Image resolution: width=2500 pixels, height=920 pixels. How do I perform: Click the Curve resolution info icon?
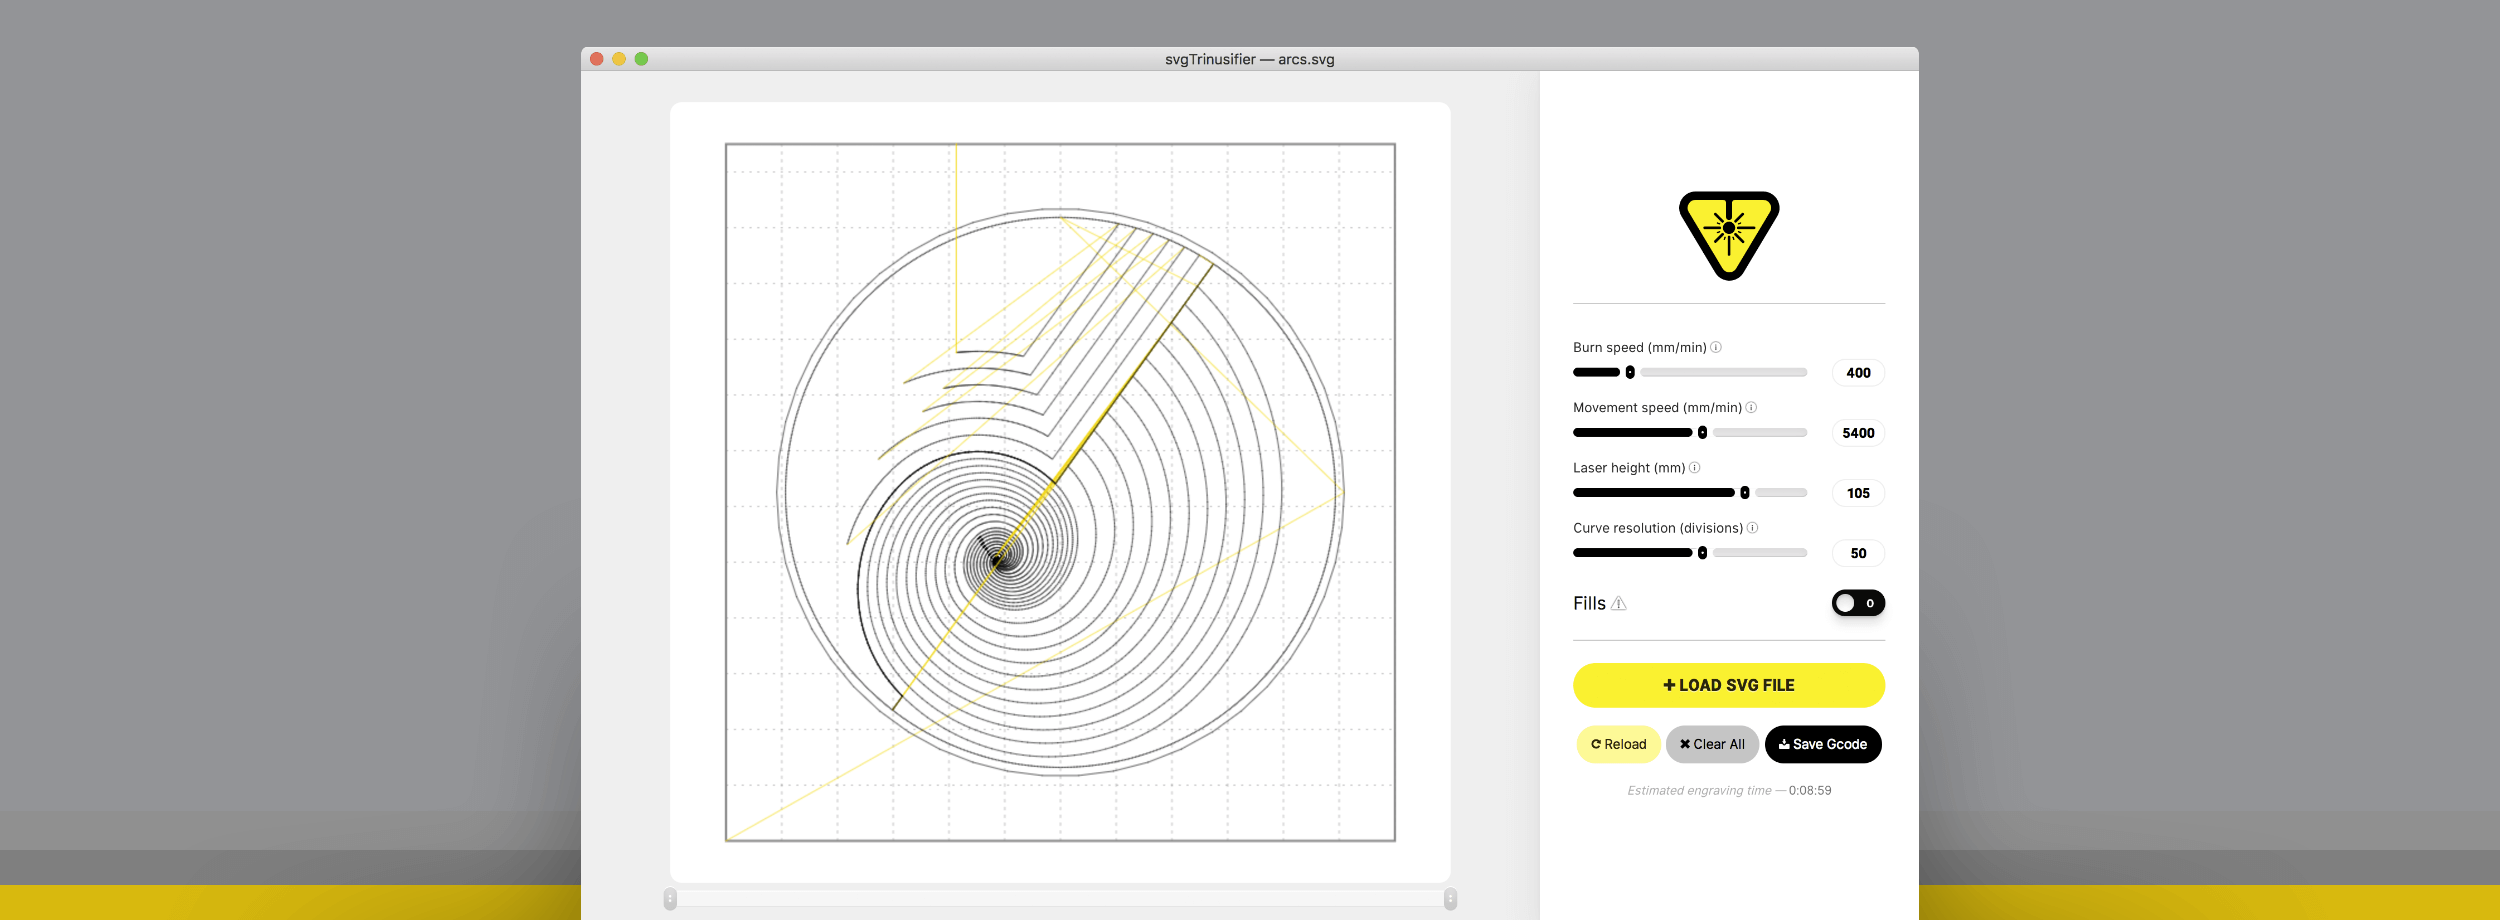coord(1752,528)
